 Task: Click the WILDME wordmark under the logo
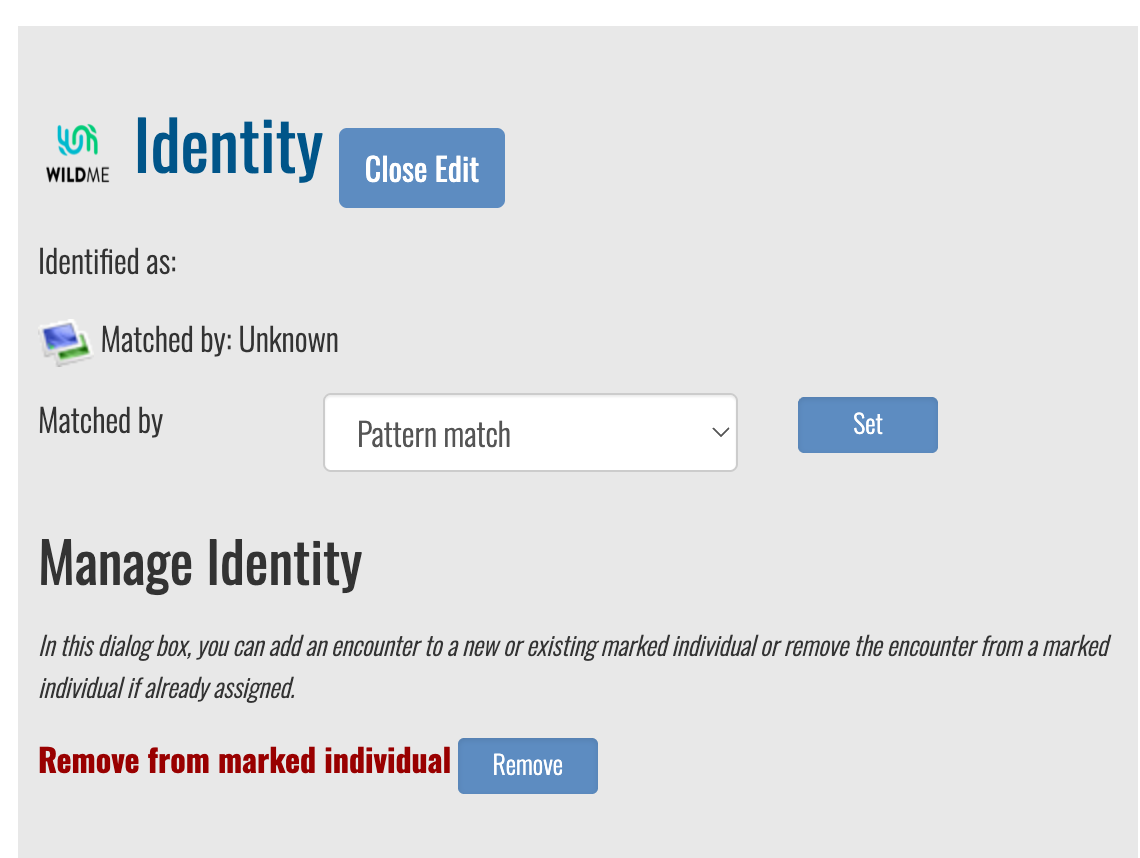[x=78, y=175]
